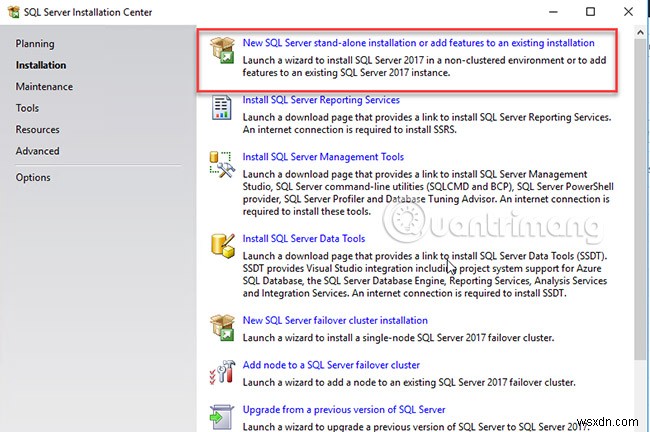Maximize the Installation Center window
This screenshot has width=650, height=432.
point(590,12)
